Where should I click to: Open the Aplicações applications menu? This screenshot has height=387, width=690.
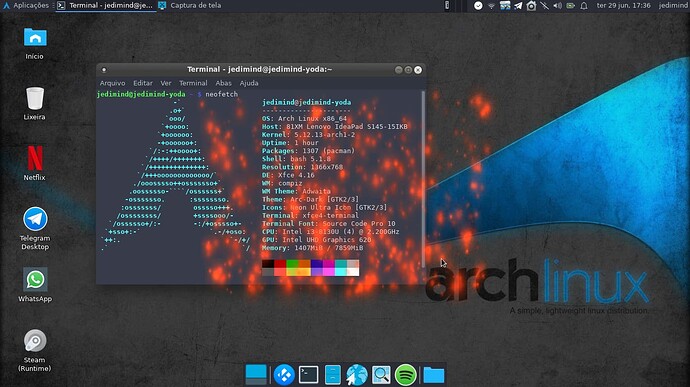coord(26,5)
